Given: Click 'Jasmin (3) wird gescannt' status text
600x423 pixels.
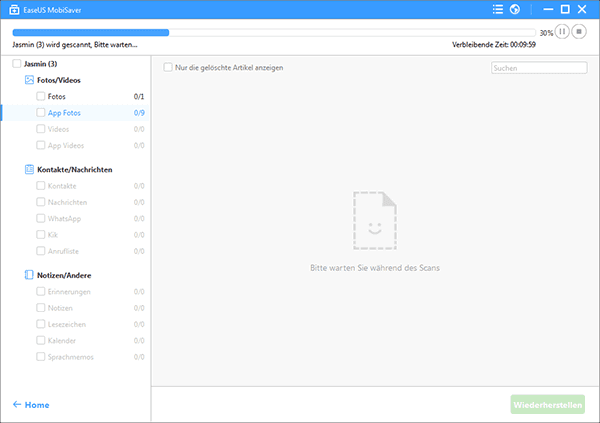Looking at the screenshot, I should [75, 45].
